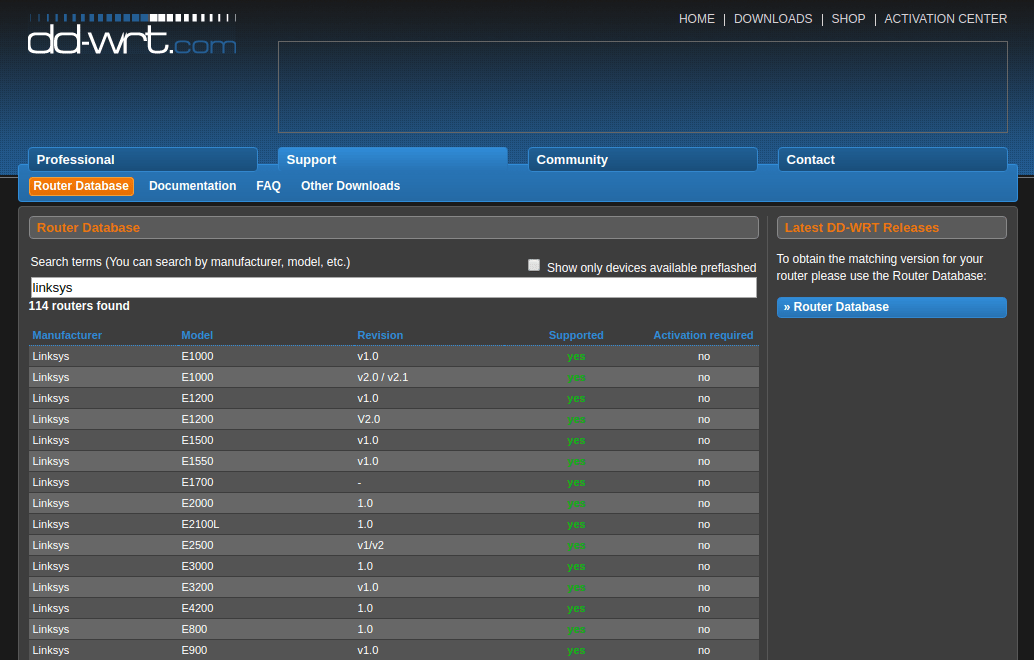Pick the E800 router model

click(x=394, y=630)
